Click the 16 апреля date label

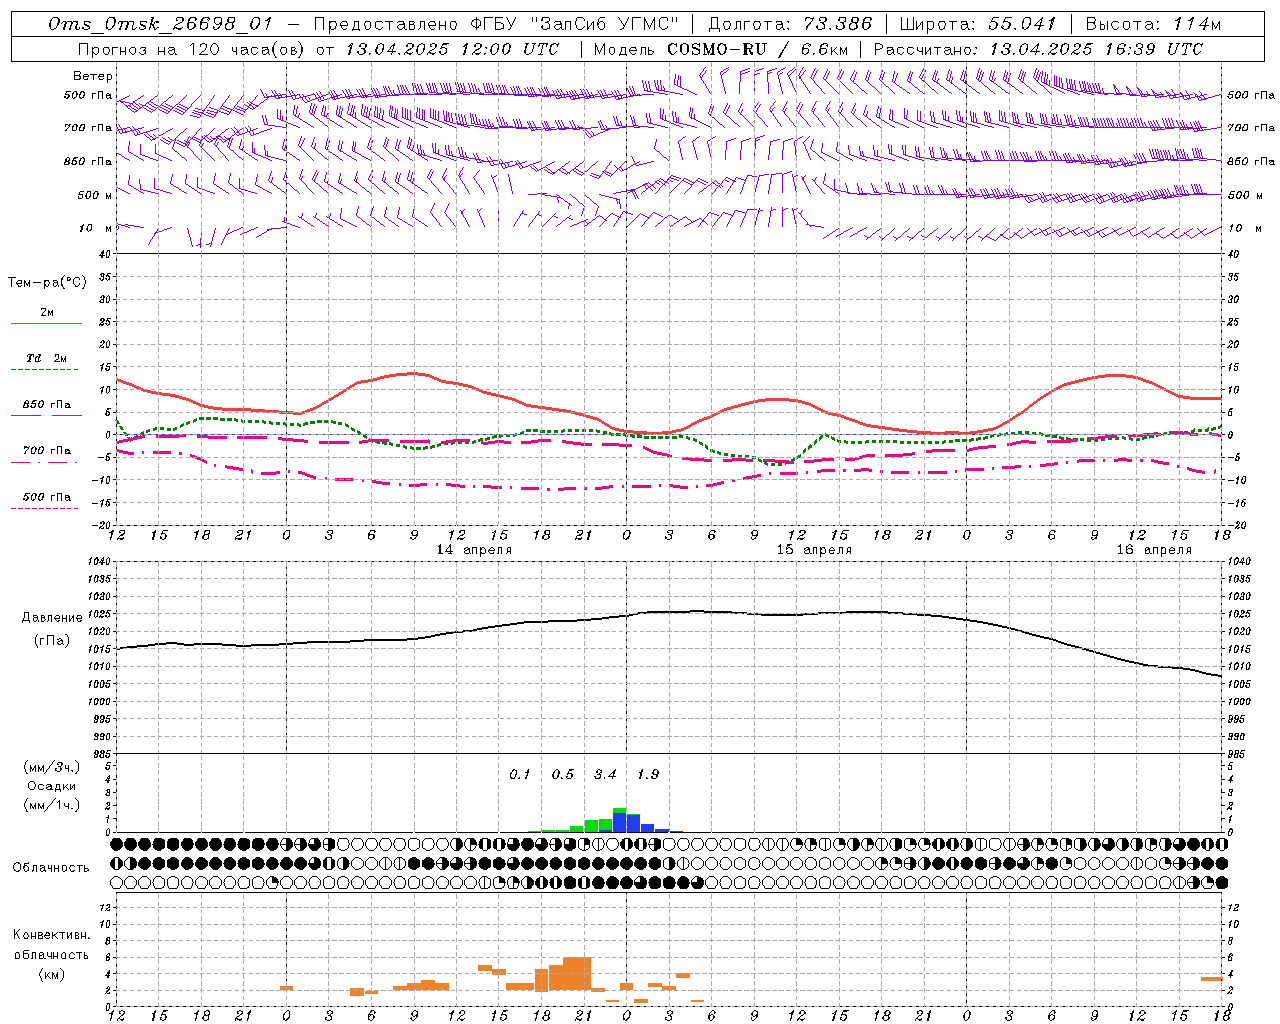[1154, 549]
